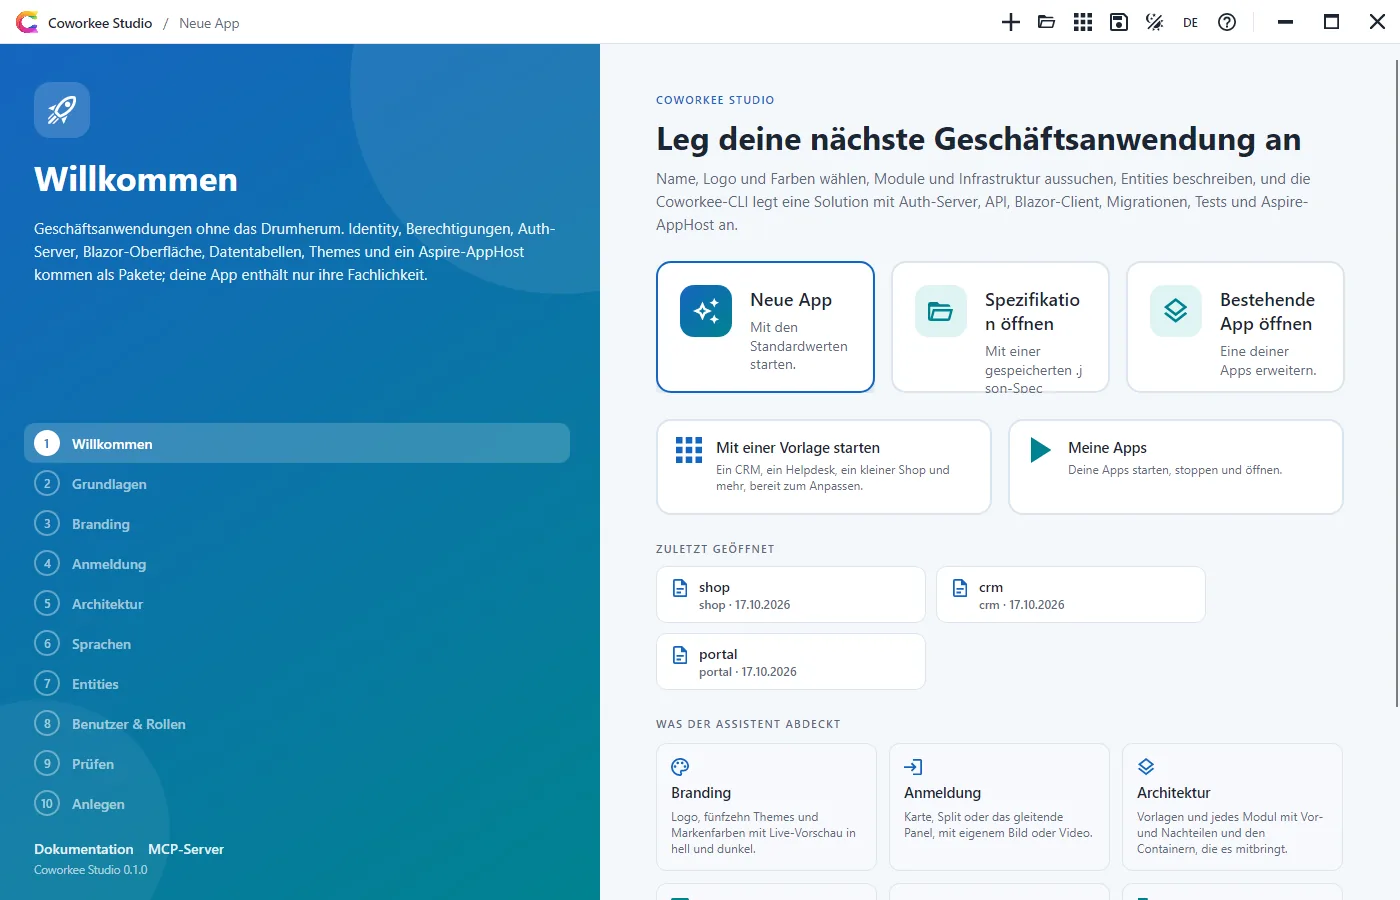Click the plus icon to create a new app
The width and height of the screenshot is (1400, 900).
[x=1011, y=22]
